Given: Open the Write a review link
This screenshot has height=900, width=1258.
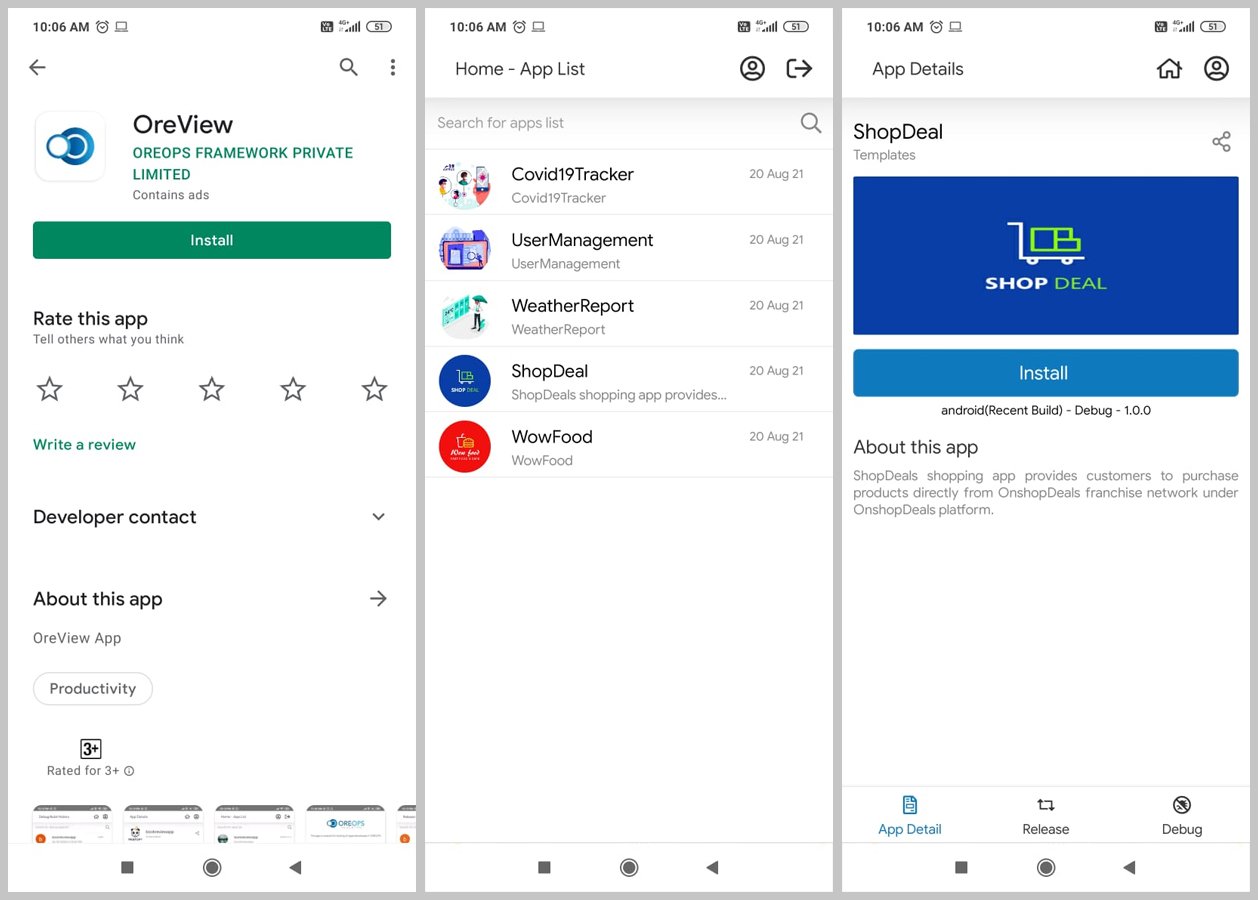Looking at the screenshot, I should point(84,445).
